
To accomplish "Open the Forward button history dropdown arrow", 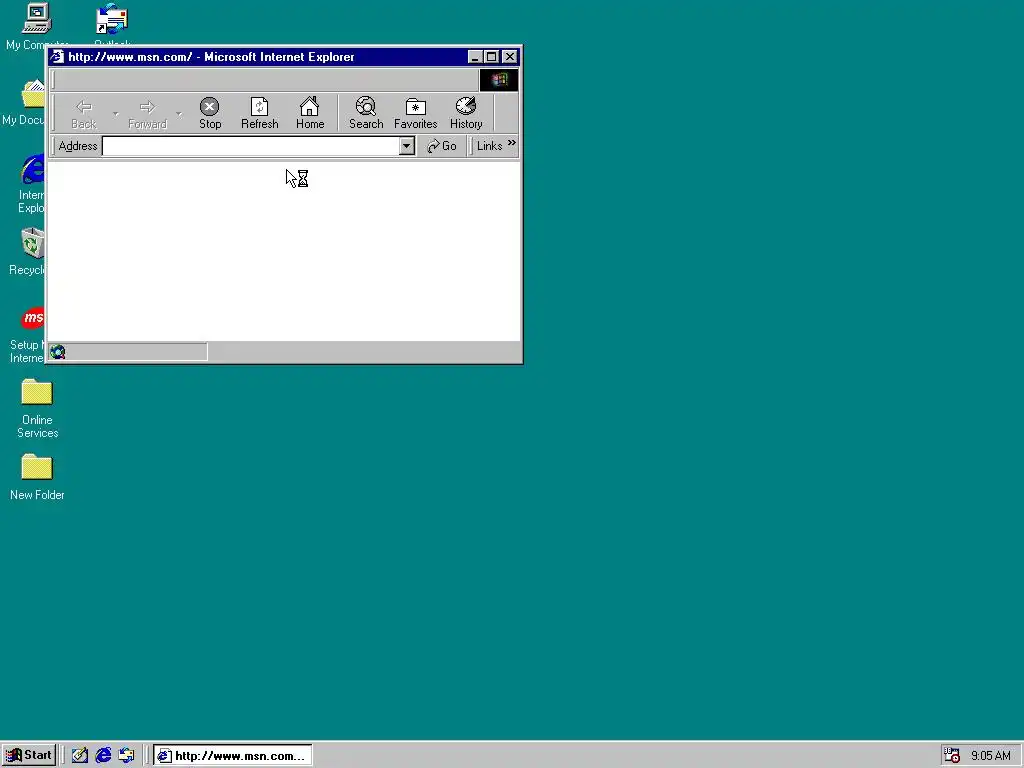I will [179, 114].
